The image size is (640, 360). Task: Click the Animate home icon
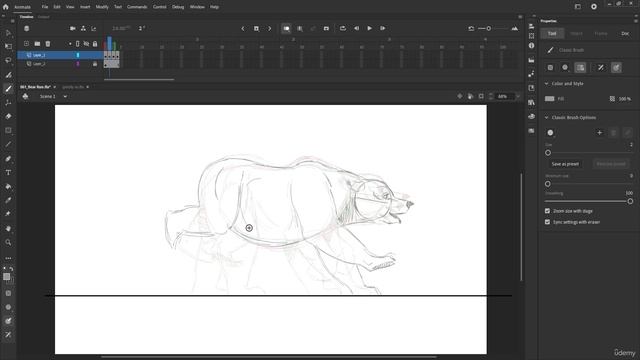5,7
